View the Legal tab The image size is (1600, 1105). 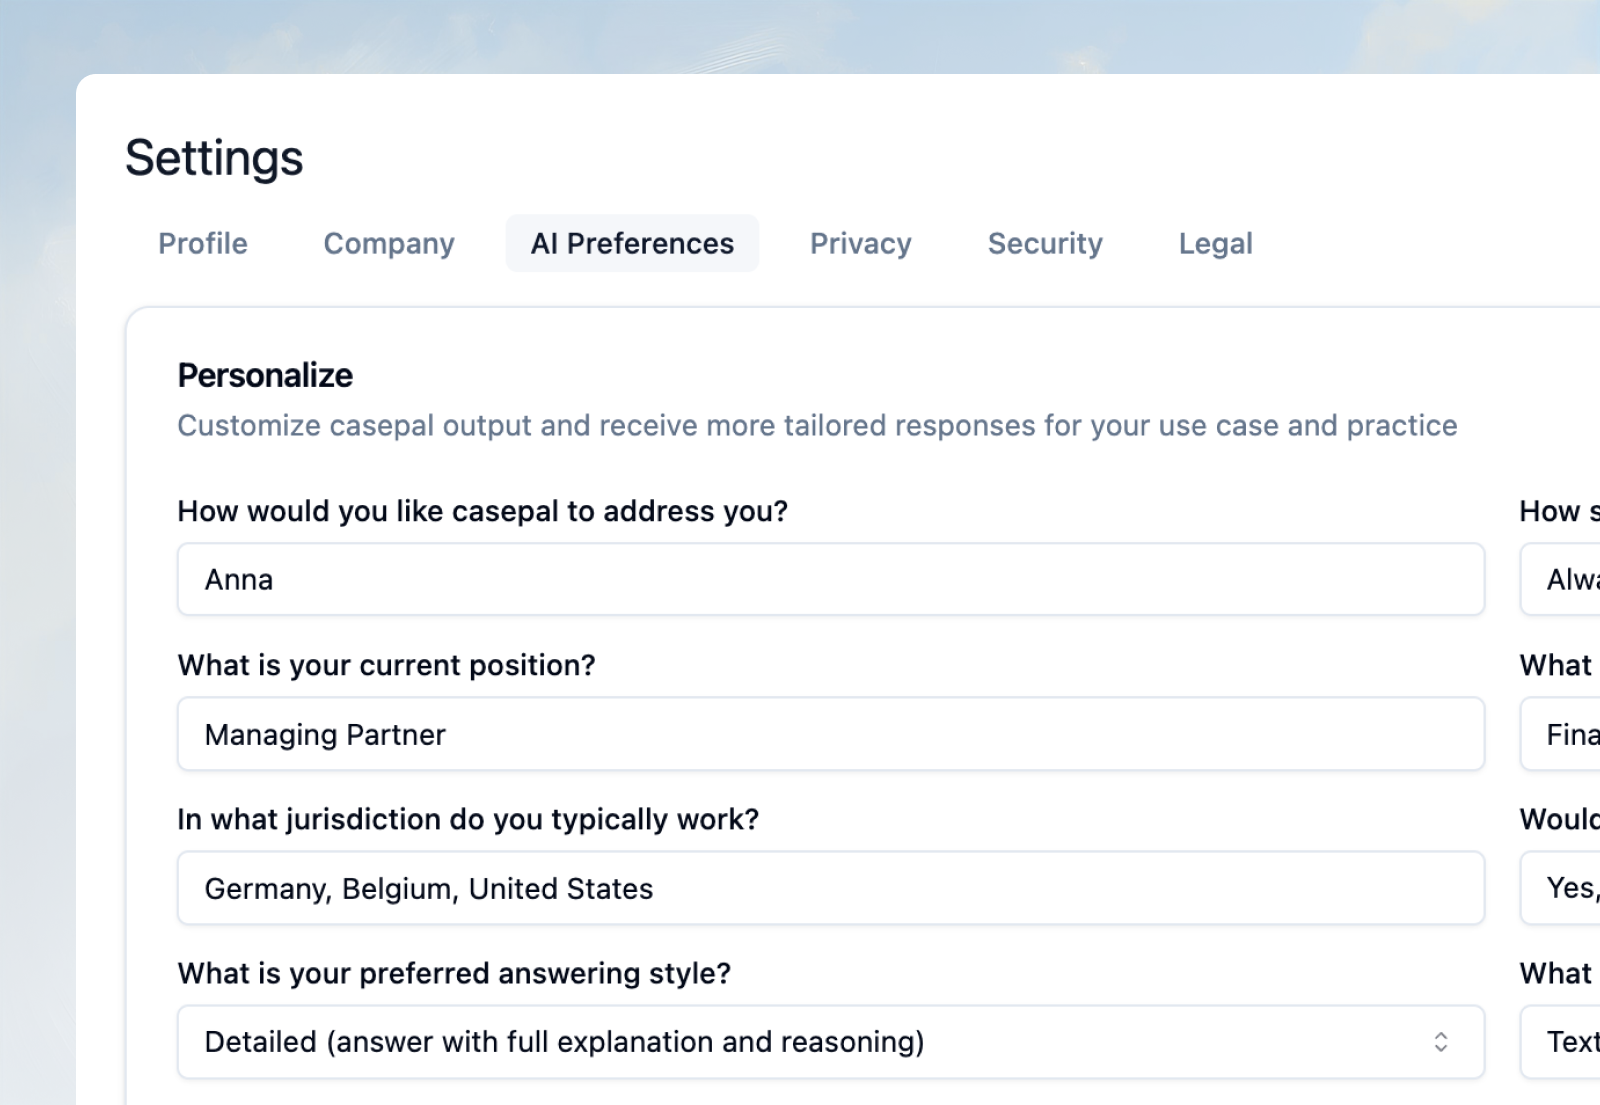(1215, 243)
